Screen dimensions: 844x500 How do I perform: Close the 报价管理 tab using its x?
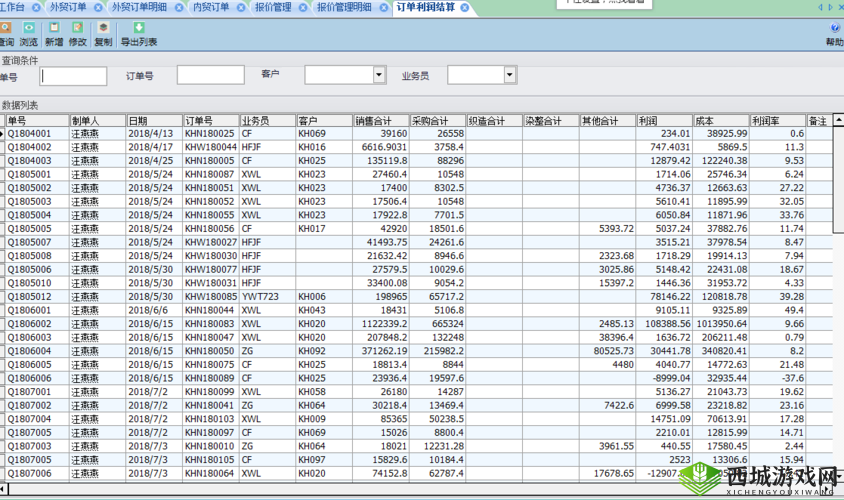tap(302, 7)
